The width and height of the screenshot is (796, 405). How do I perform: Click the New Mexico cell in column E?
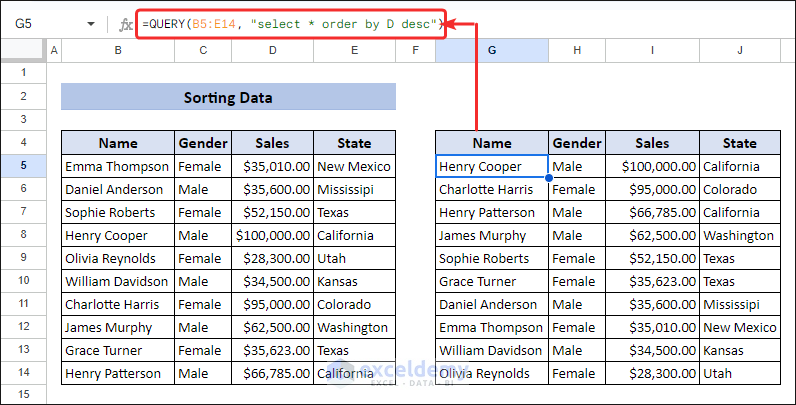coord(354,166)
